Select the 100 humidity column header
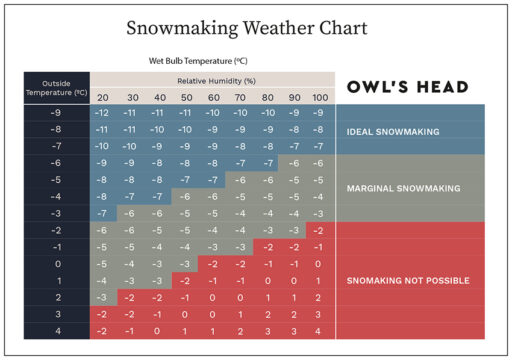Viewport: 512px width, 360px height. [x=320, y=98]
